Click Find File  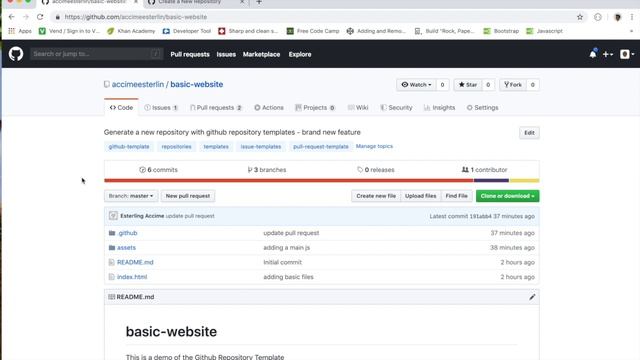click(456, 196)
